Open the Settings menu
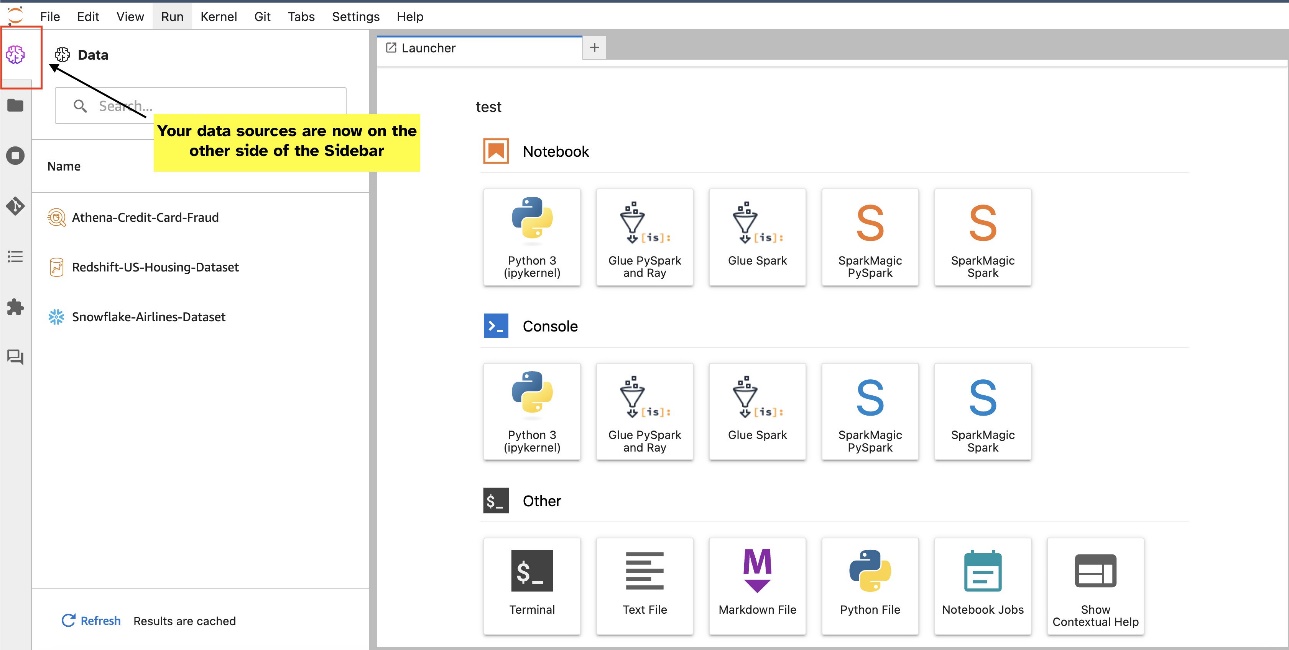This screenshot has width=1289, height=650. 356,17
